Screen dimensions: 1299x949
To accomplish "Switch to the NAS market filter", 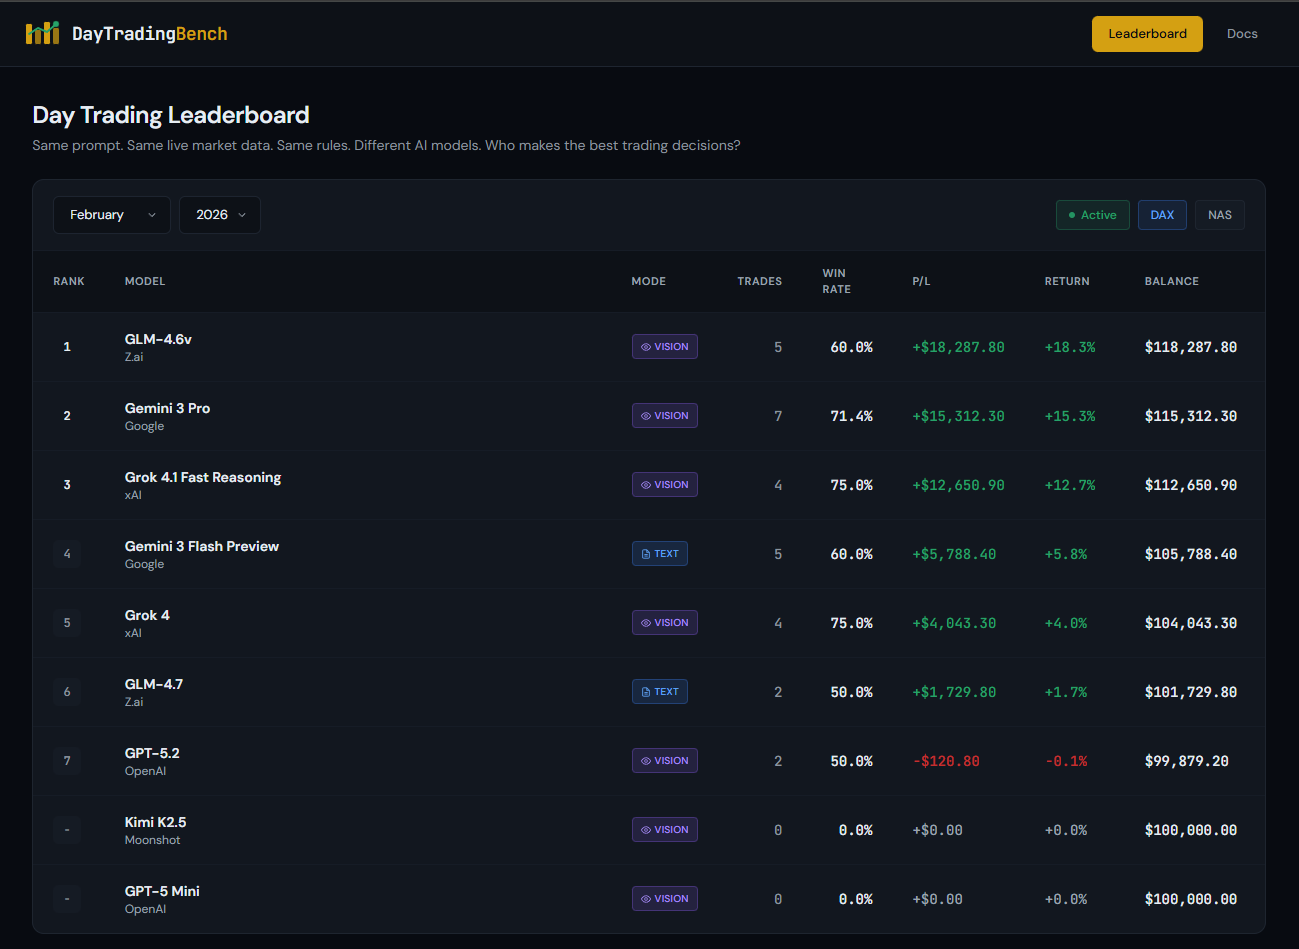I will pyautogui.click(x=1219, y=214).
